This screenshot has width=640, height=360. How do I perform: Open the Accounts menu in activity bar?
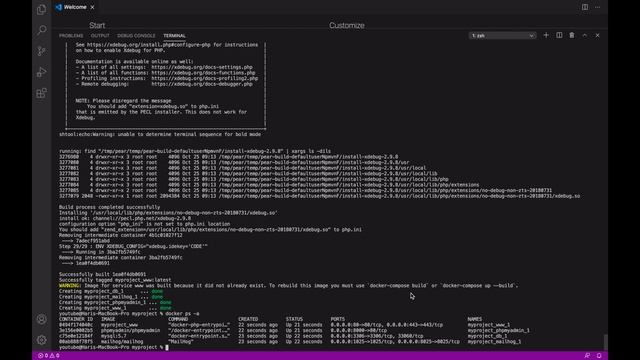(41, 319)
